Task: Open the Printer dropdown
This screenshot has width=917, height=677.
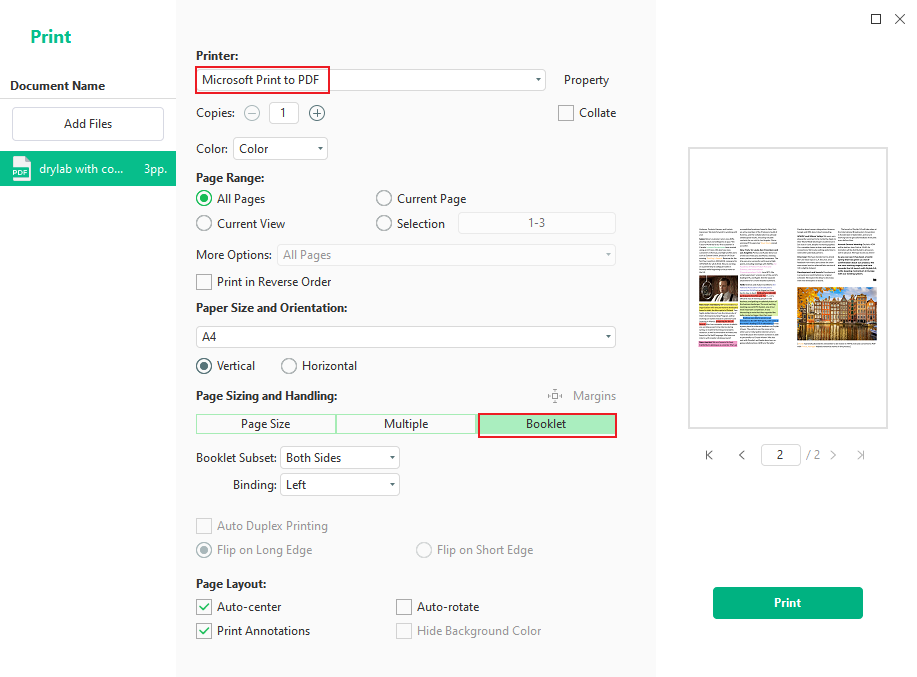Action: coord(537,80)
